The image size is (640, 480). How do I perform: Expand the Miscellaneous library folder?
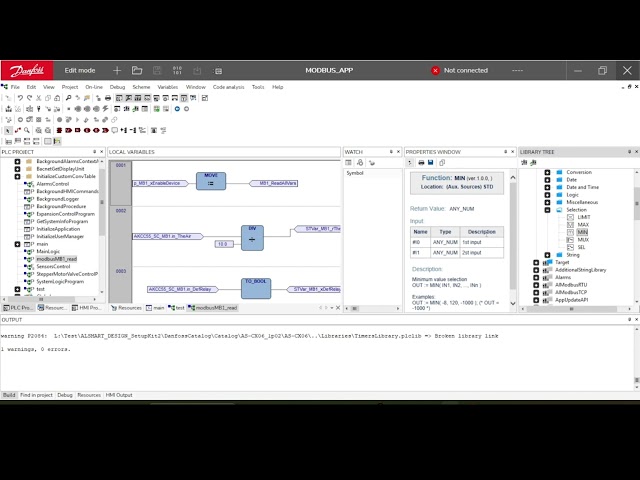[x=547, y=202]
